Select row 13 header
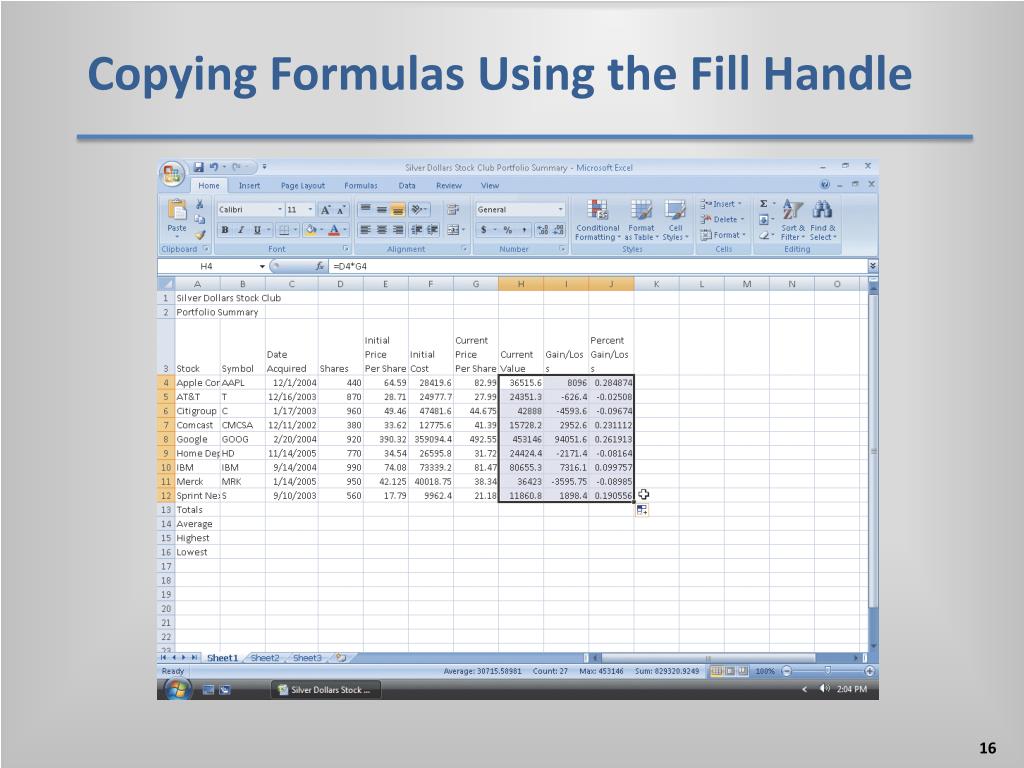The image size is (1024, 768). click(165, 510)
